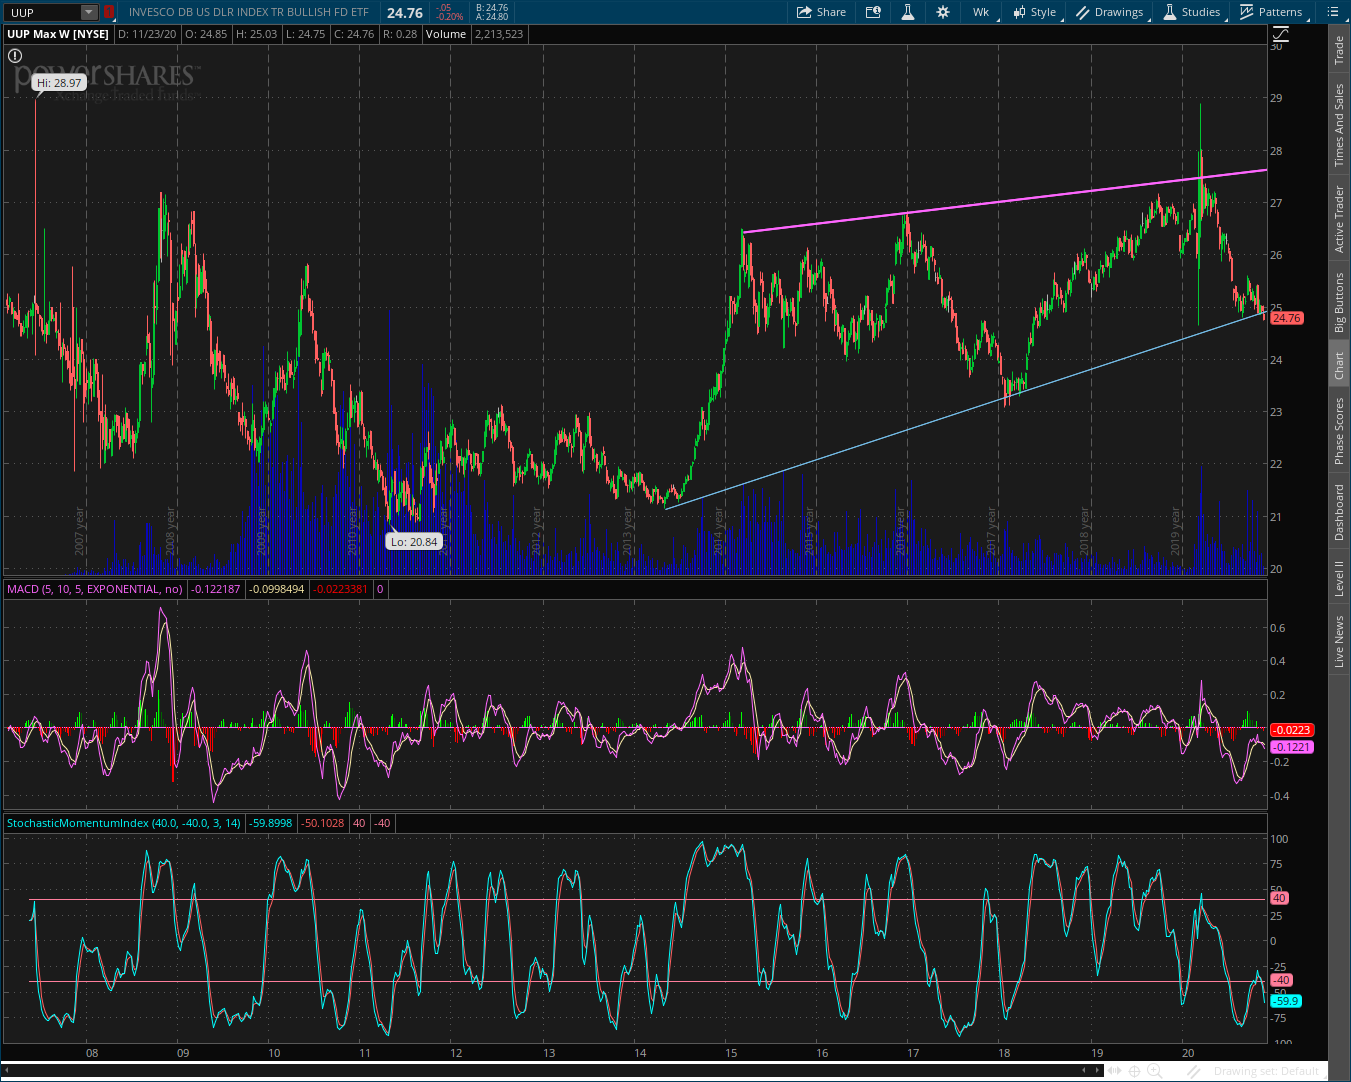Click the -40 oversold level tag
The image size is (1351, 1082).
click(1281, 980)
